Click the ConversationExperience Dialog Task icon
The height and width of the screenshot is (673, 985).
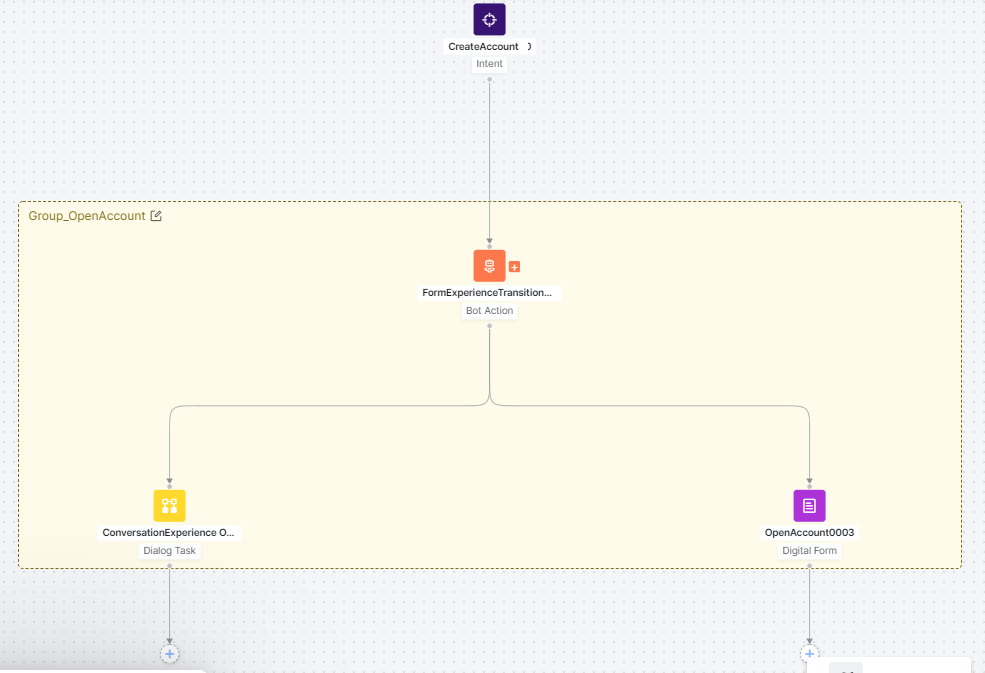pos(169,505)
